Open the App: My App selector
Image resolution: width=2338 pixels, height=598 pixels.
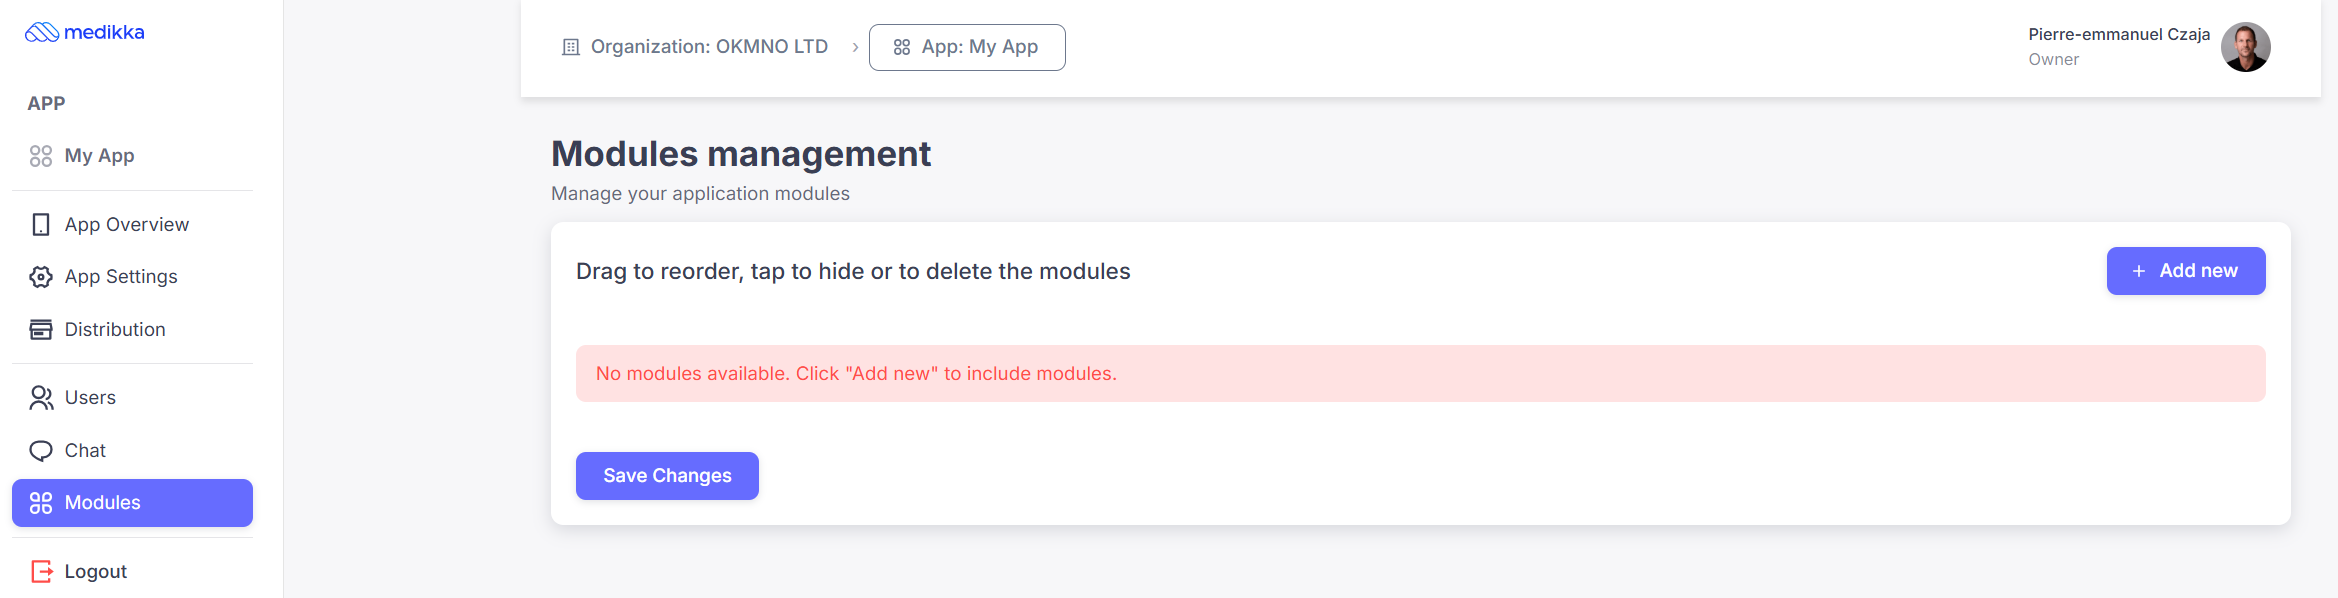(x=967, y=47)
